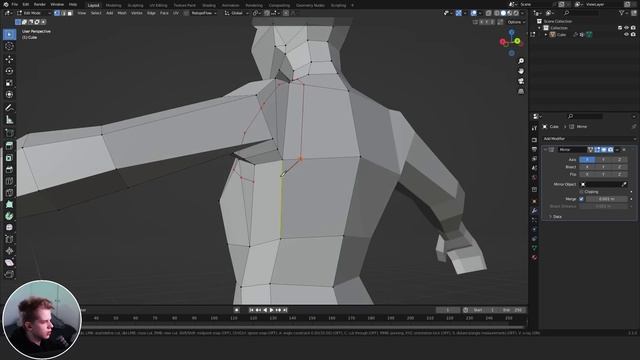Collapse the Collection tree in outliner
This screenshot has width=640, height=360.
pyautogui.click(x=539, y=28)
